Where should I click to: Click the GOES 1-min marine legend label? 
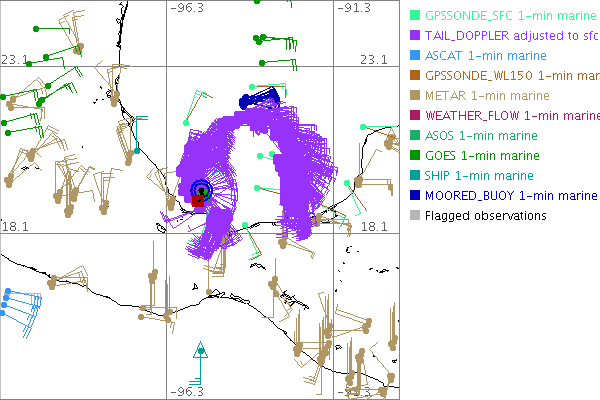[x=482, y=155]
